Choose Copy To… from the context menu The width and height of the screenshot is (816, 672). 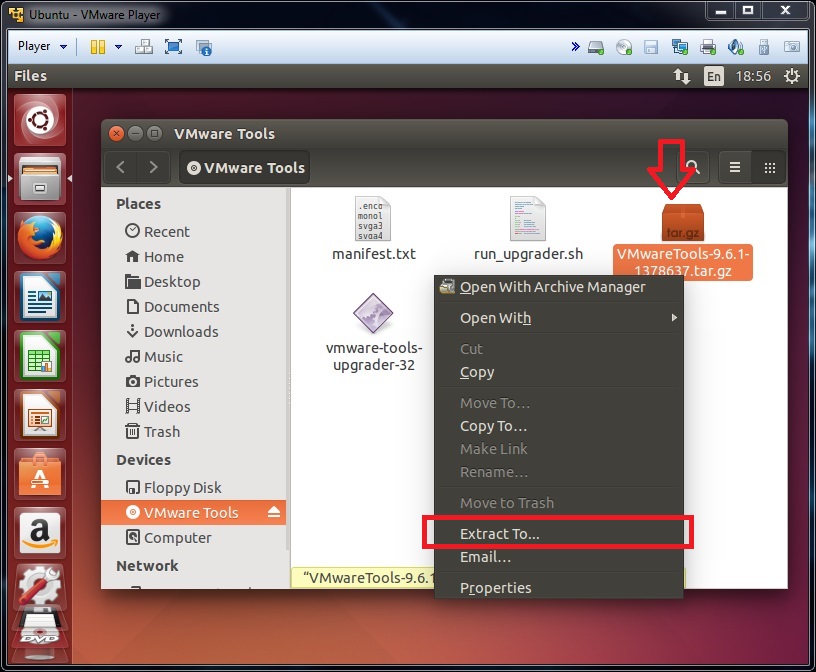pos(559,426)
